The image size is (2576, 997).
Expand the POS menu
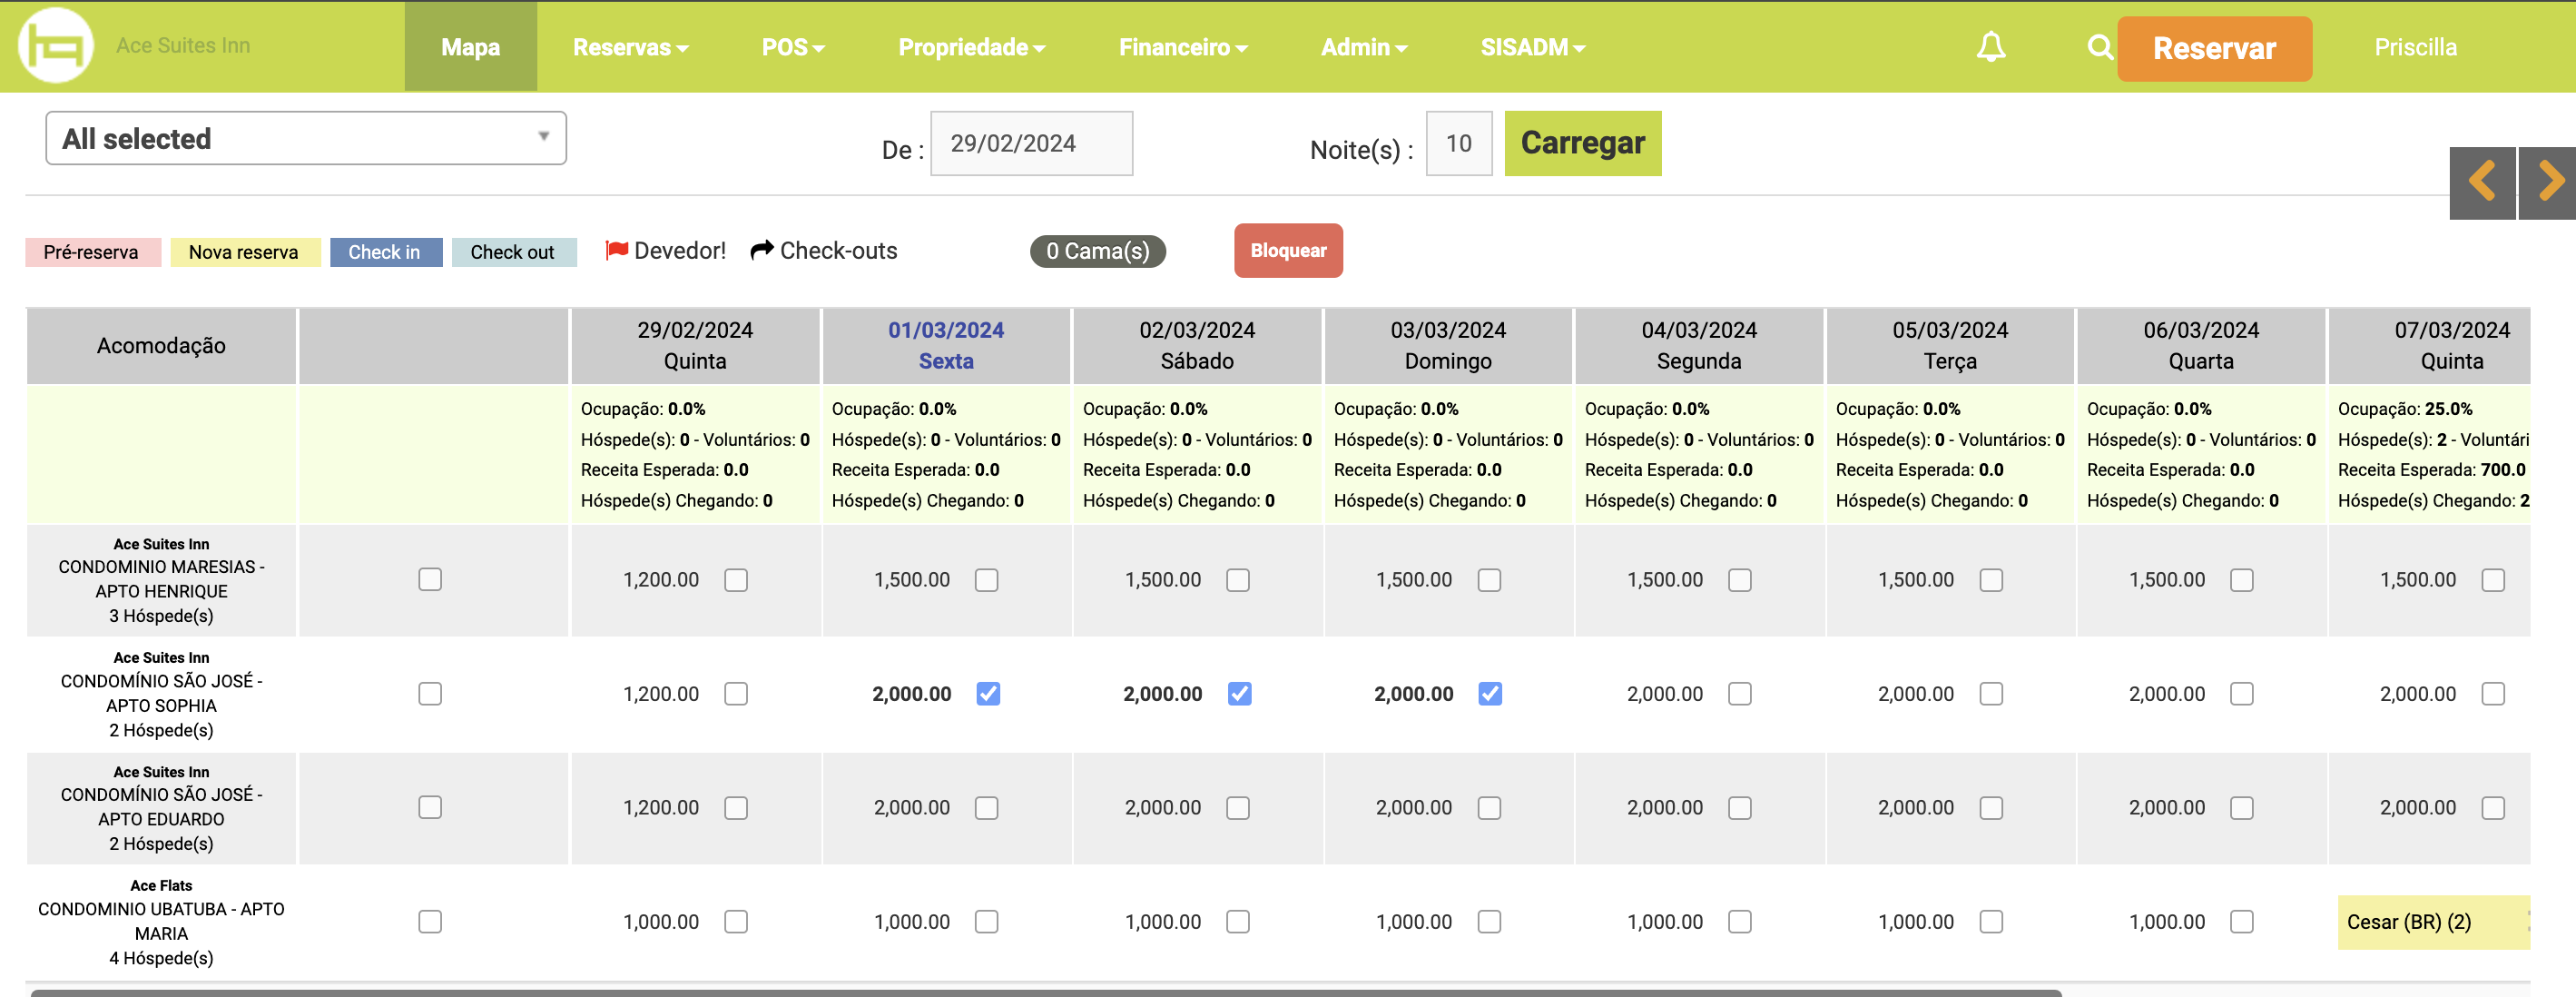pyautogui.click(x=792, y=47)
